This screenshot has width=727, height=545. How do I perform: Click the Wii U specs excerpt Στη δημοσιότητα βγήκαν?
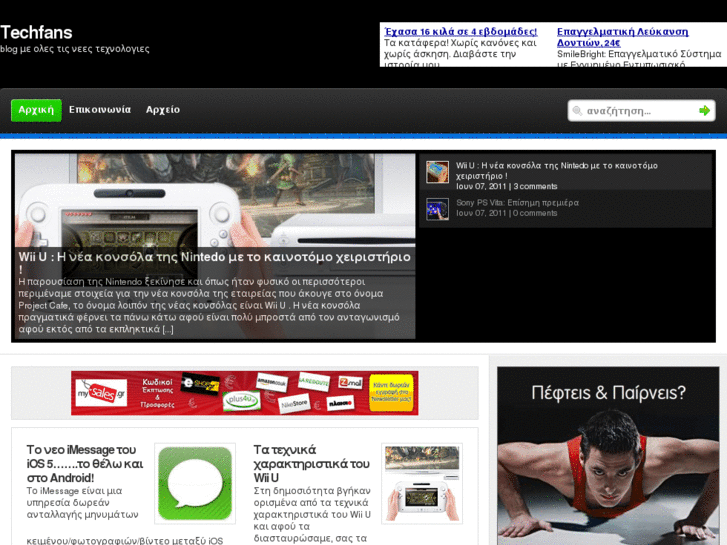tap(312, 514)
